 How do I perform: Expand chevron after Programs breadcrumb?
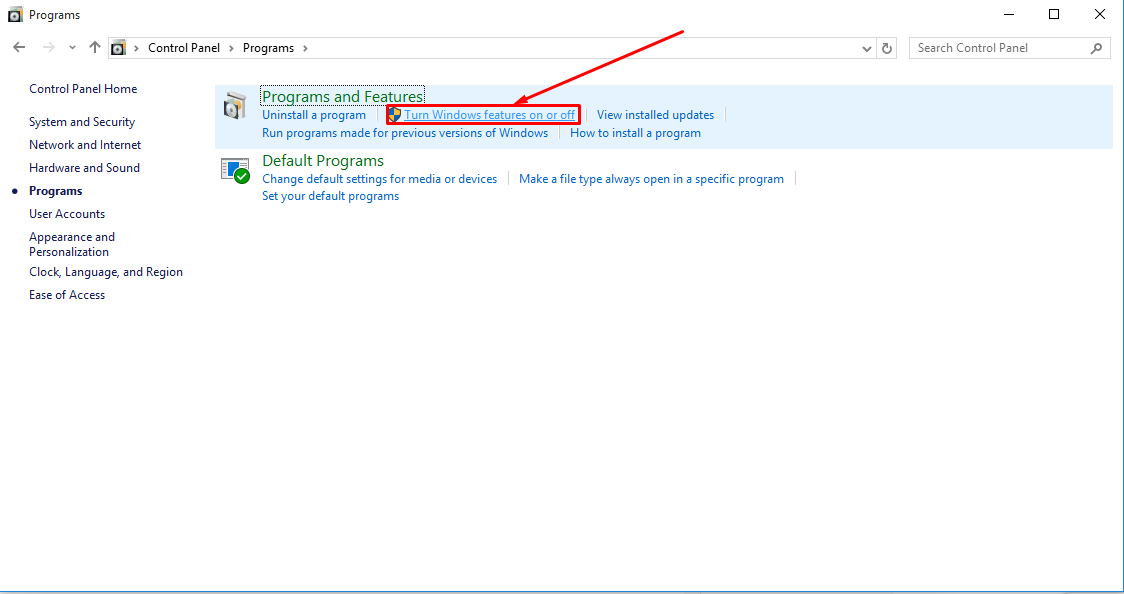click(305, 48)
